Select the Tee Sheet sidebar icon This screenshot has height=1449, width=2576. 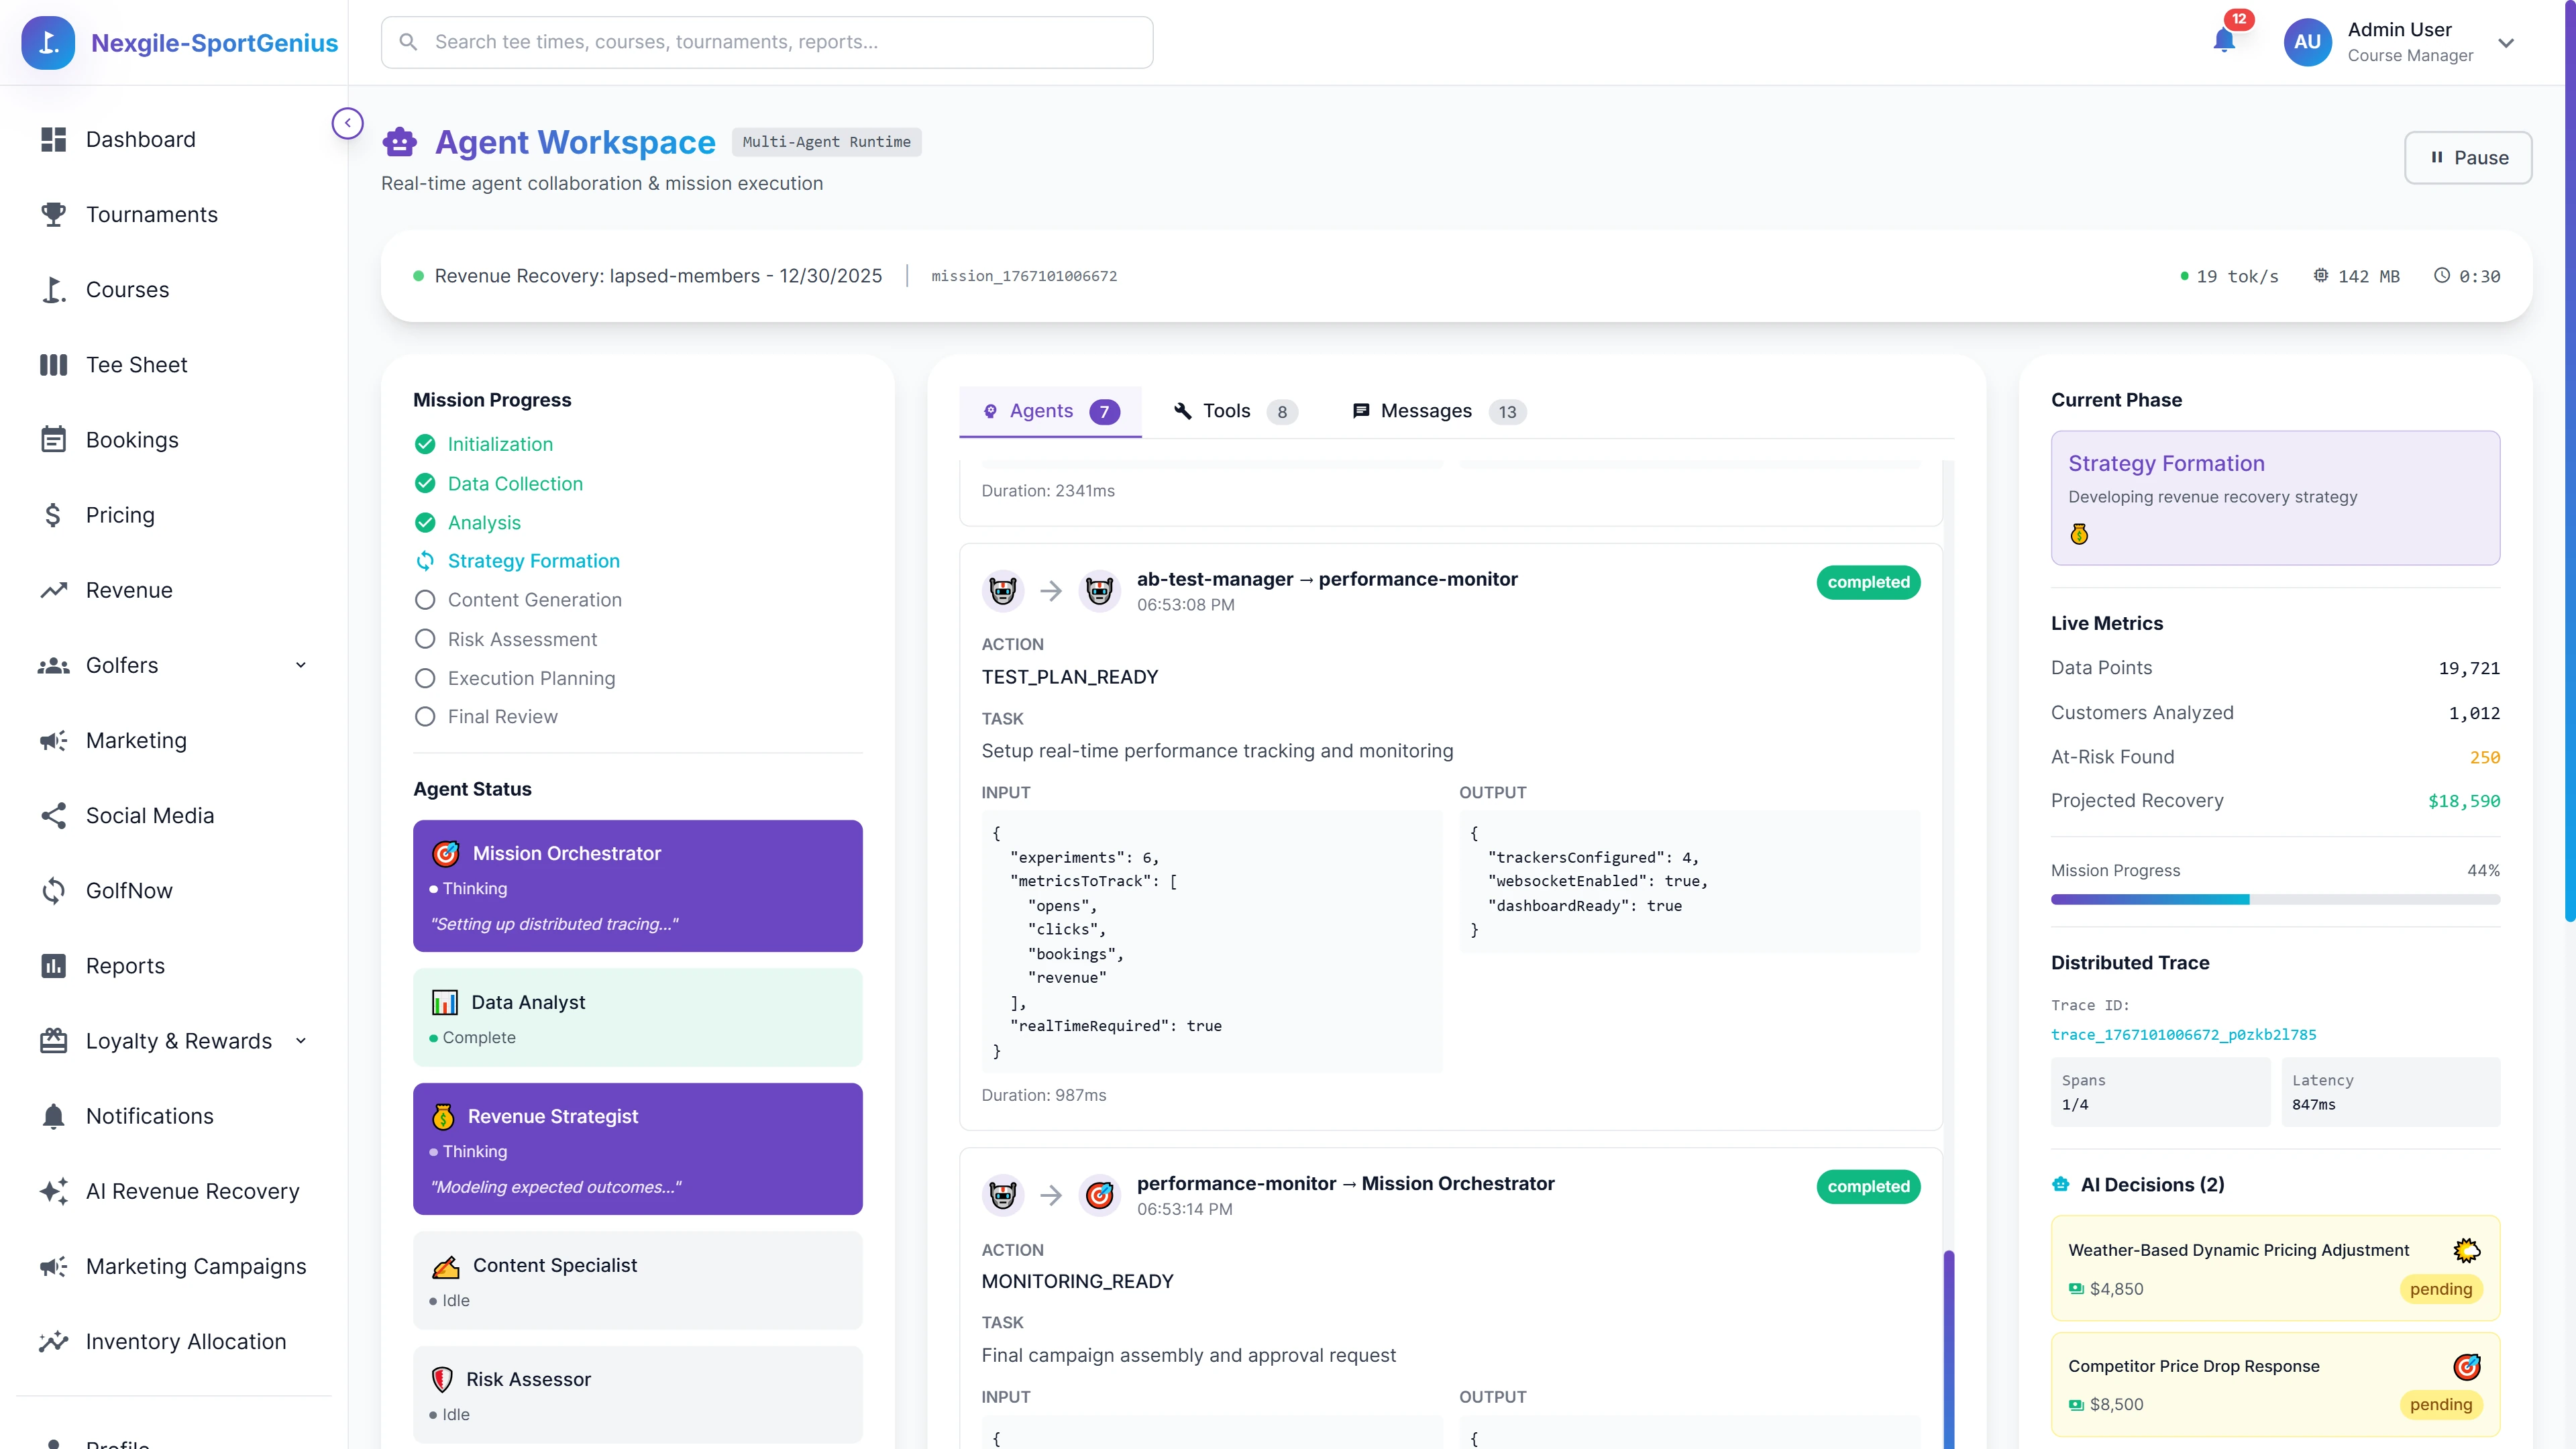(x=53, y=364)
